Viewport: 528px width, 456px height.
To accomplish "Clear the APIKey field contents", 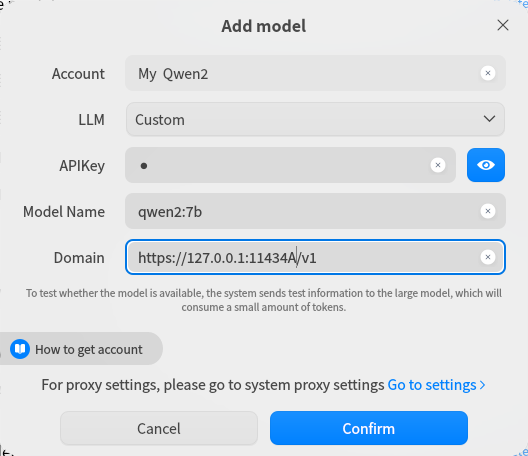I will (438, 165).
